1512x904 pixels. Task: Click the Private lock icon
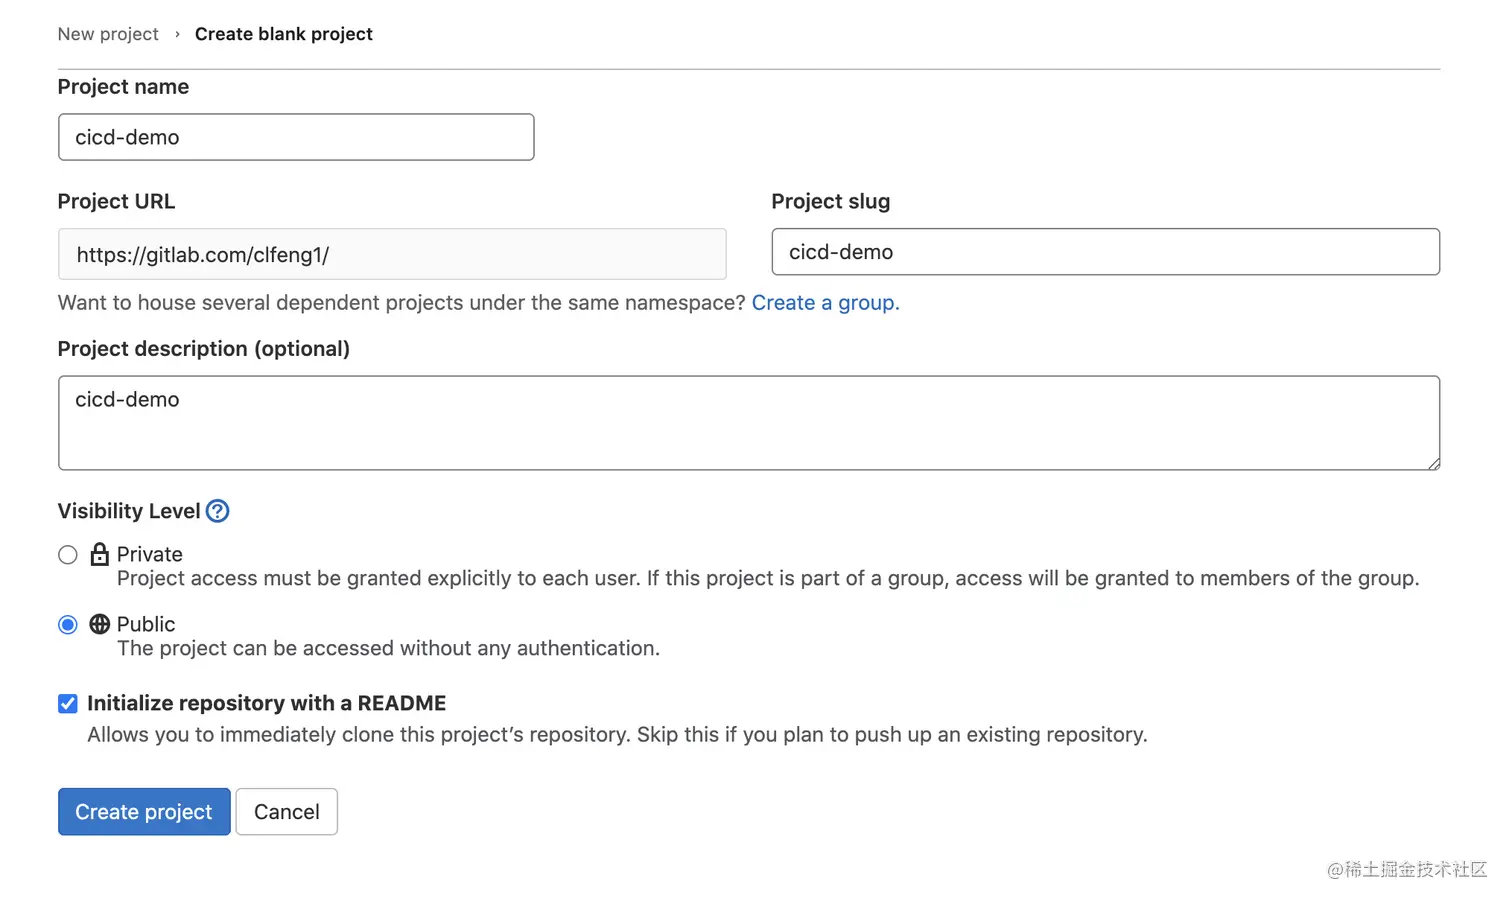click(99, 554)
